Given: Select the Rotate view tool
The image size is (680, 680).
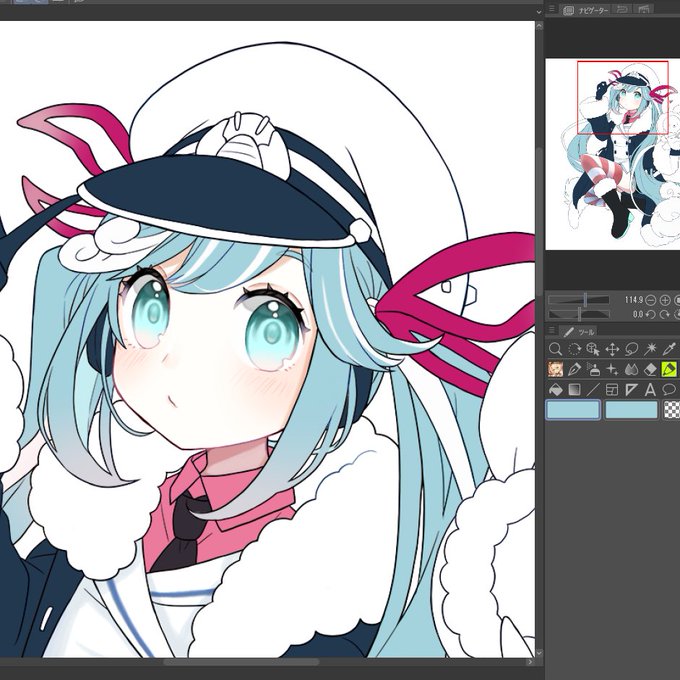Looking at the screenshot, I should (574, 349).
